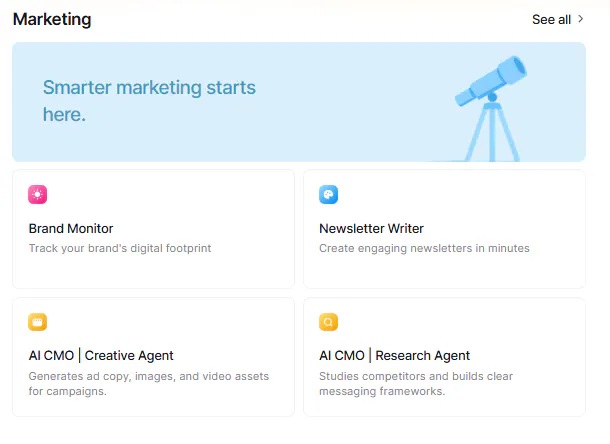The width and height of the screenshot is (610, 444).
Task: Open AI CMO | Creative Agent title
Action: (101, 355)
